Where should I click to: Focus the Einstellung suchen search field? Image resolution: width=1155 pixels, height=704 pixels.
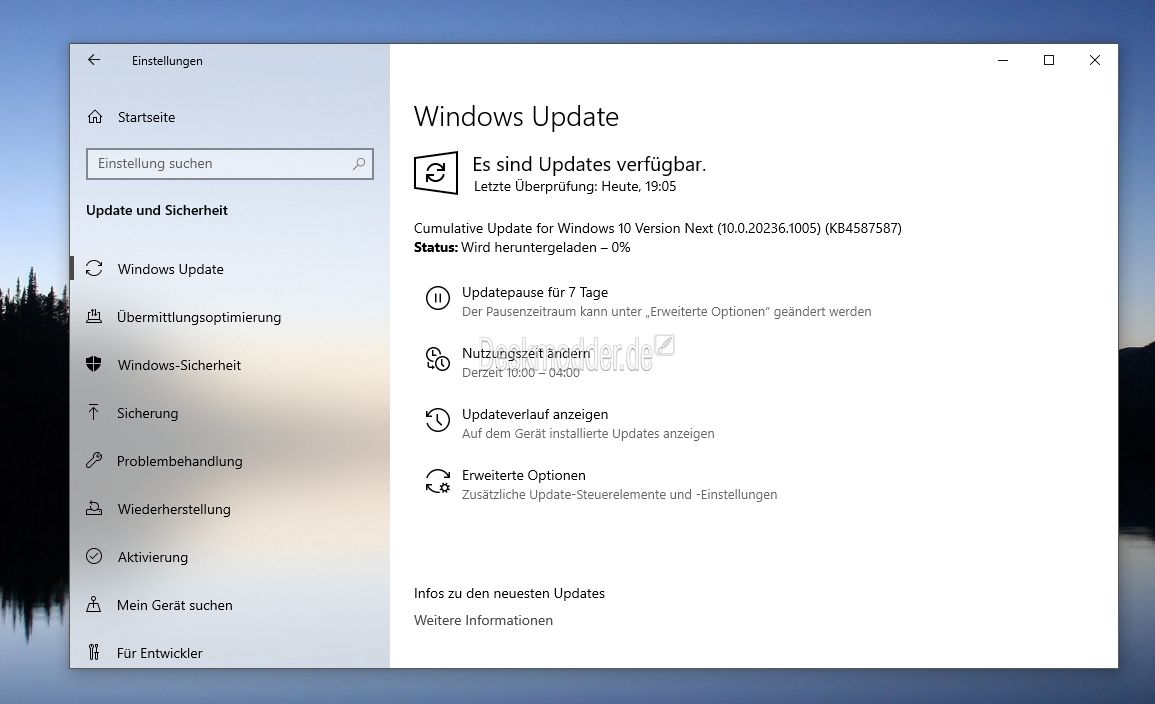[x=230, y=163]
